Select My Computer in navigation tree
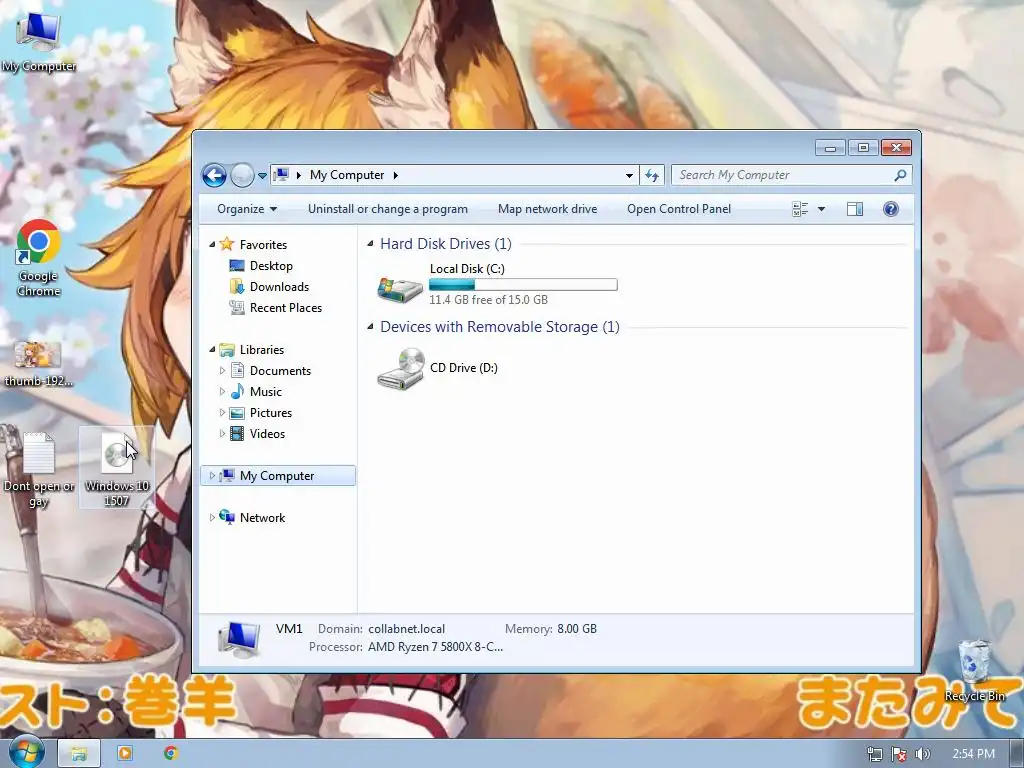This screenshot has height=768, width=1024. pos(278,475)
